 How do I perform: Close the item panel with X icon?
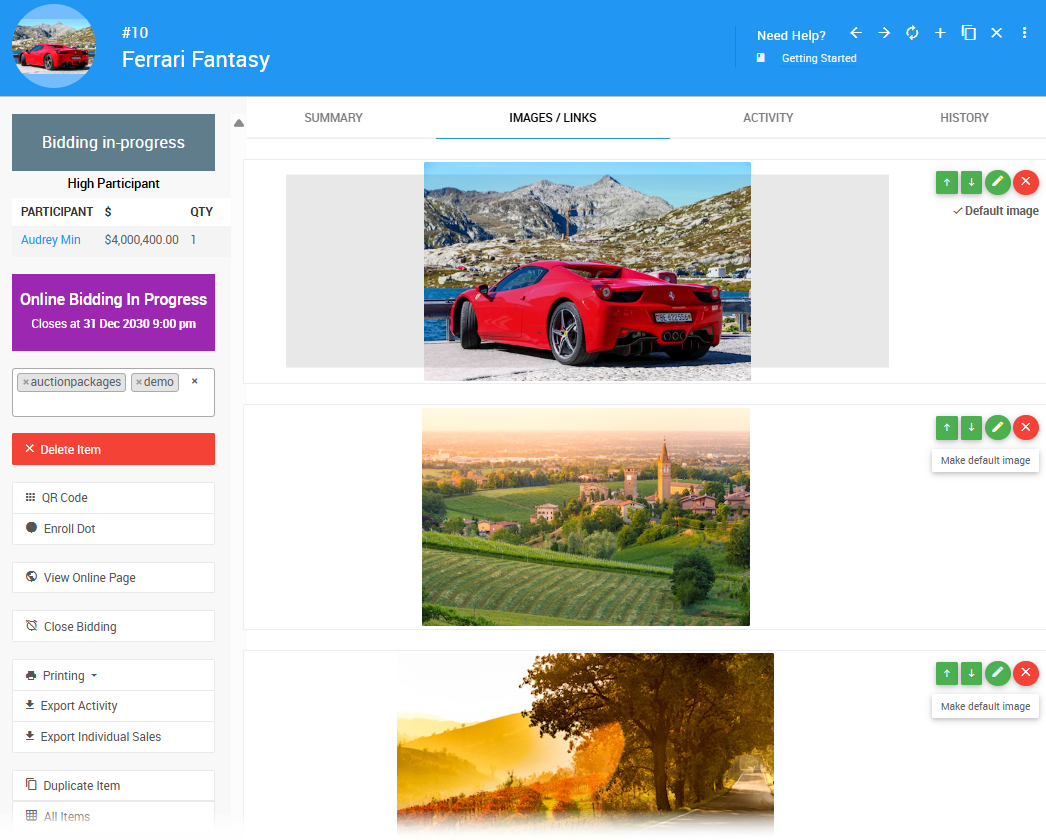(997, 33)
